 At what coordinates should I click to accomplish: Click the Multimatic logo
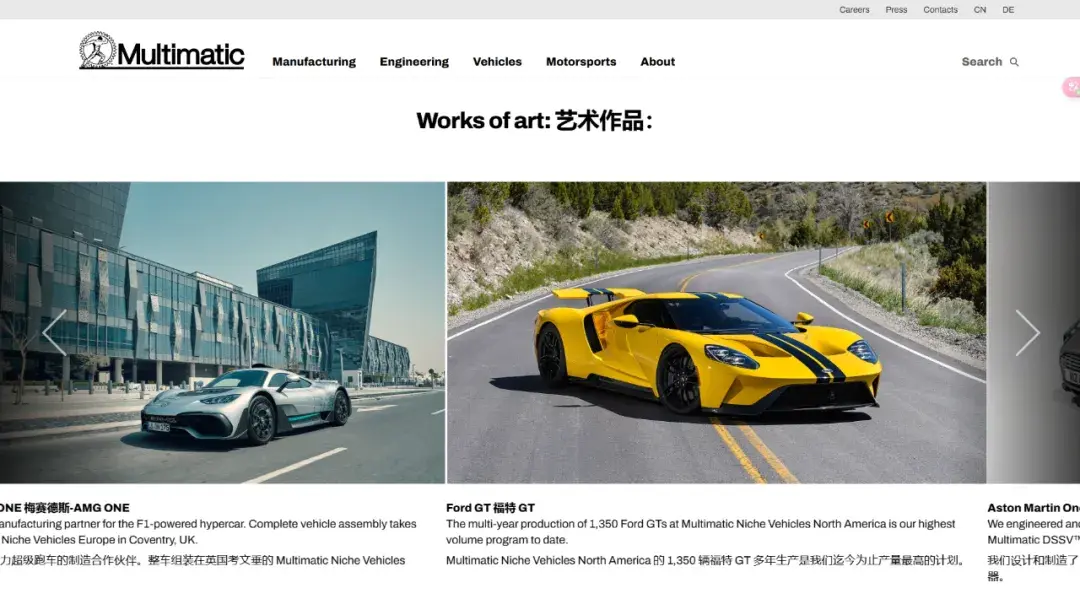click(162, 50)
